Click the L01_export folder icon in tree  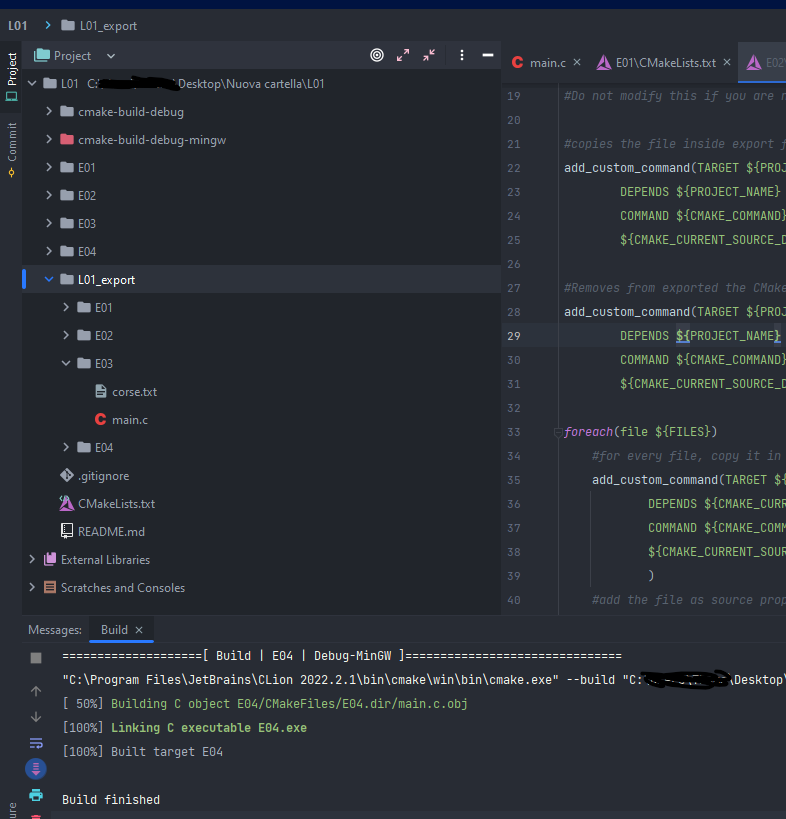point(66,279)
